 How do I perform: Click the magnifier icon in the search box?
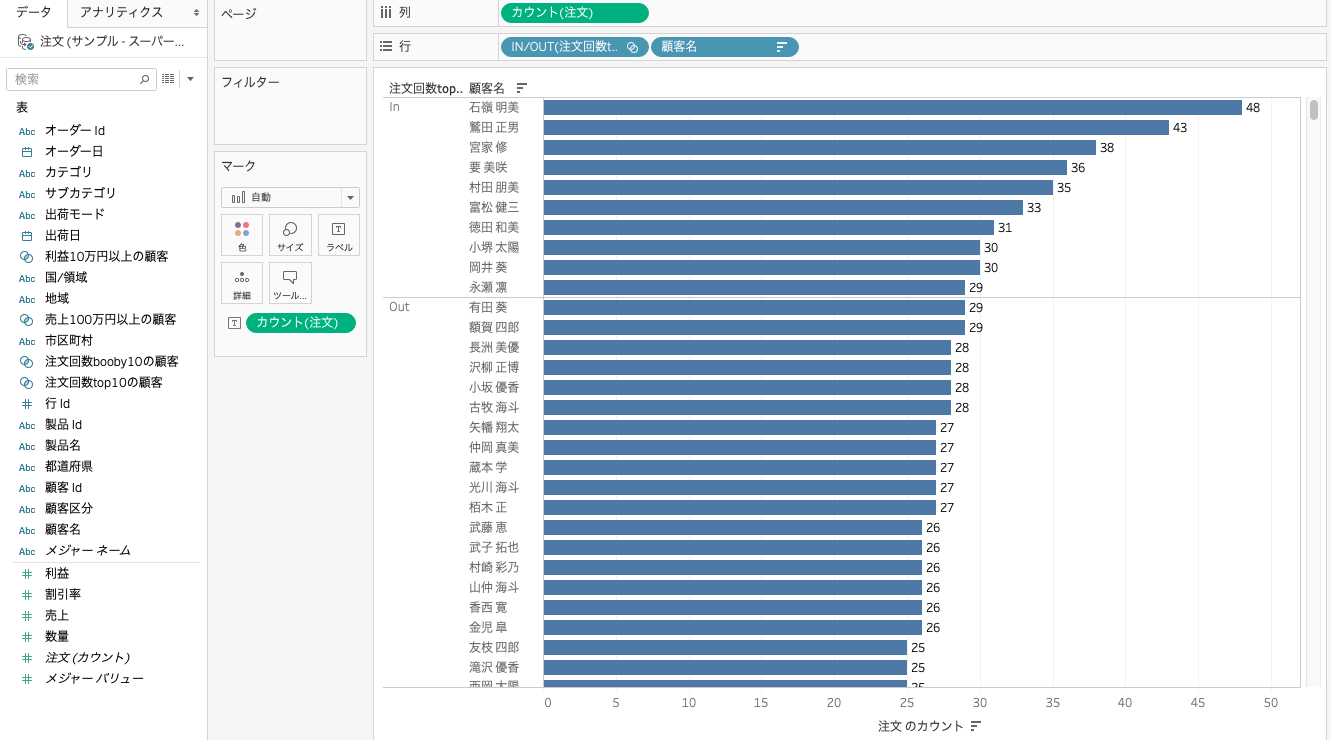click(x=144, y=79)
